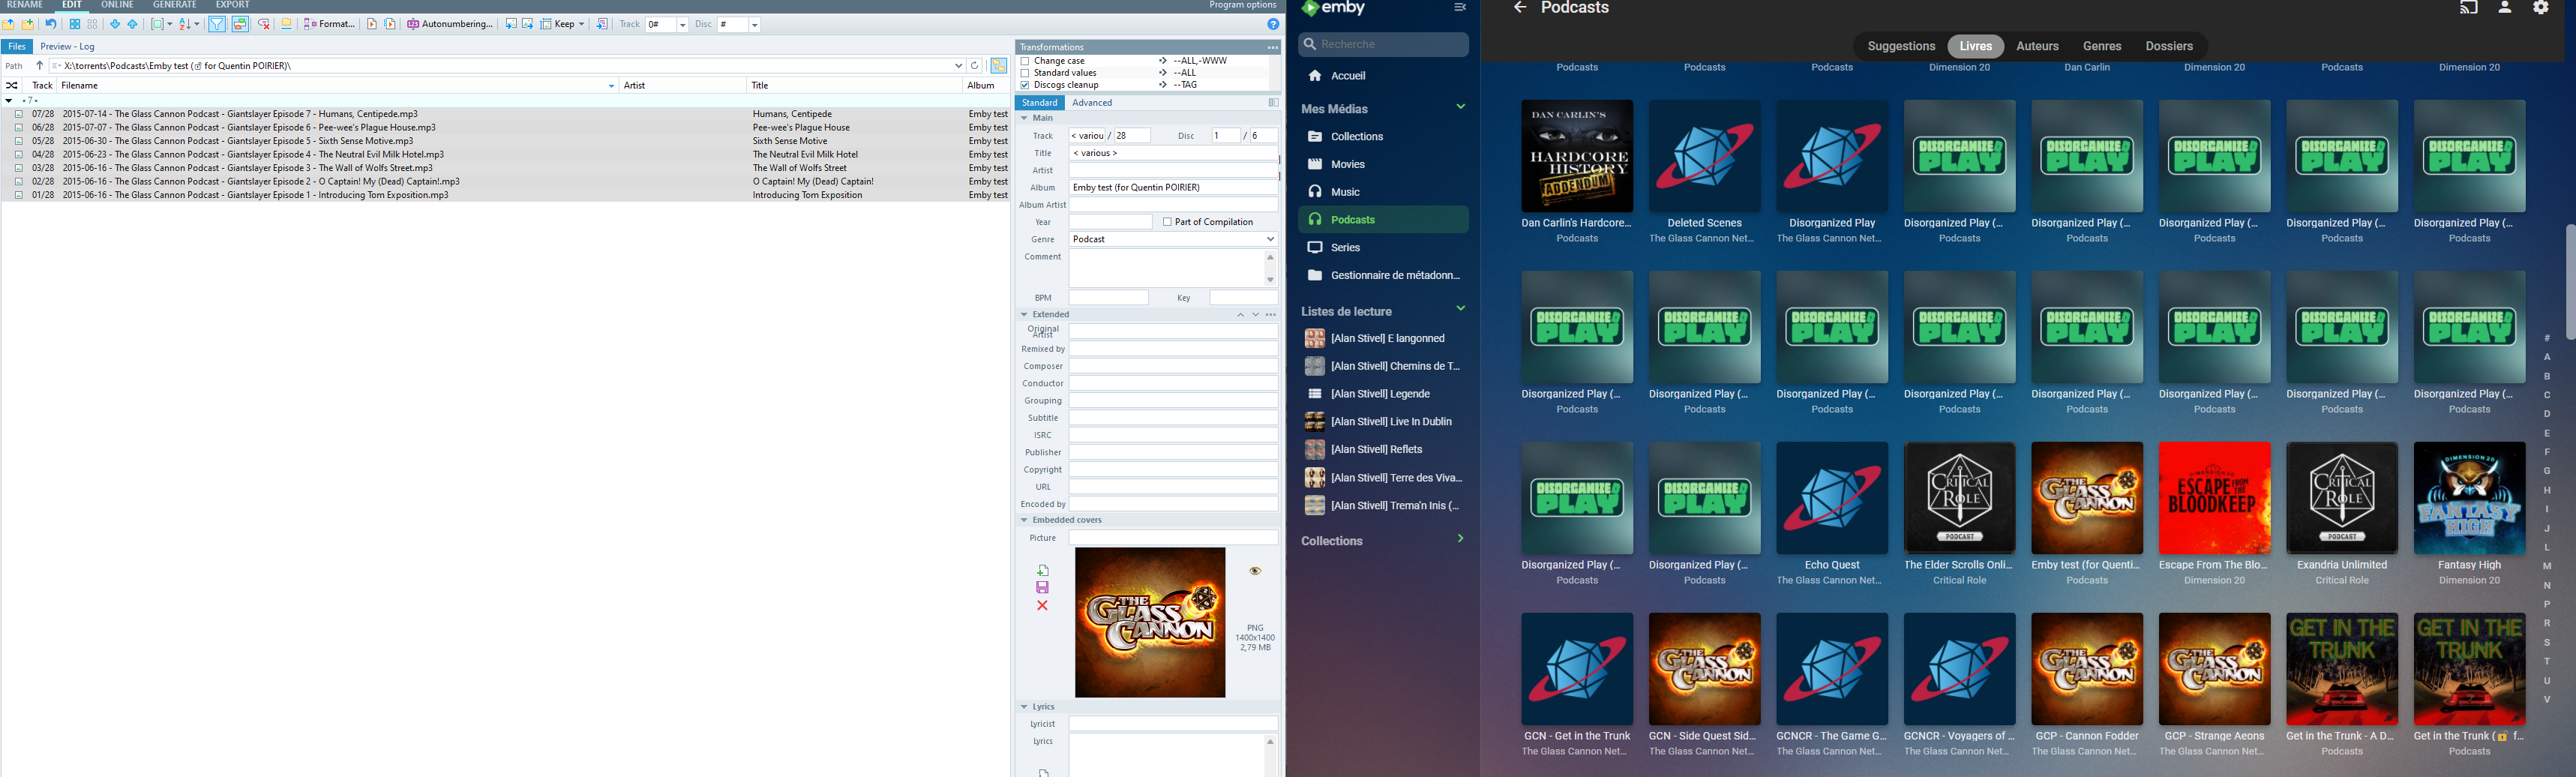This screenshot has width=2576, height=777.
Task: Click the open folder icon in the toolbar
Action: (9, 24)
